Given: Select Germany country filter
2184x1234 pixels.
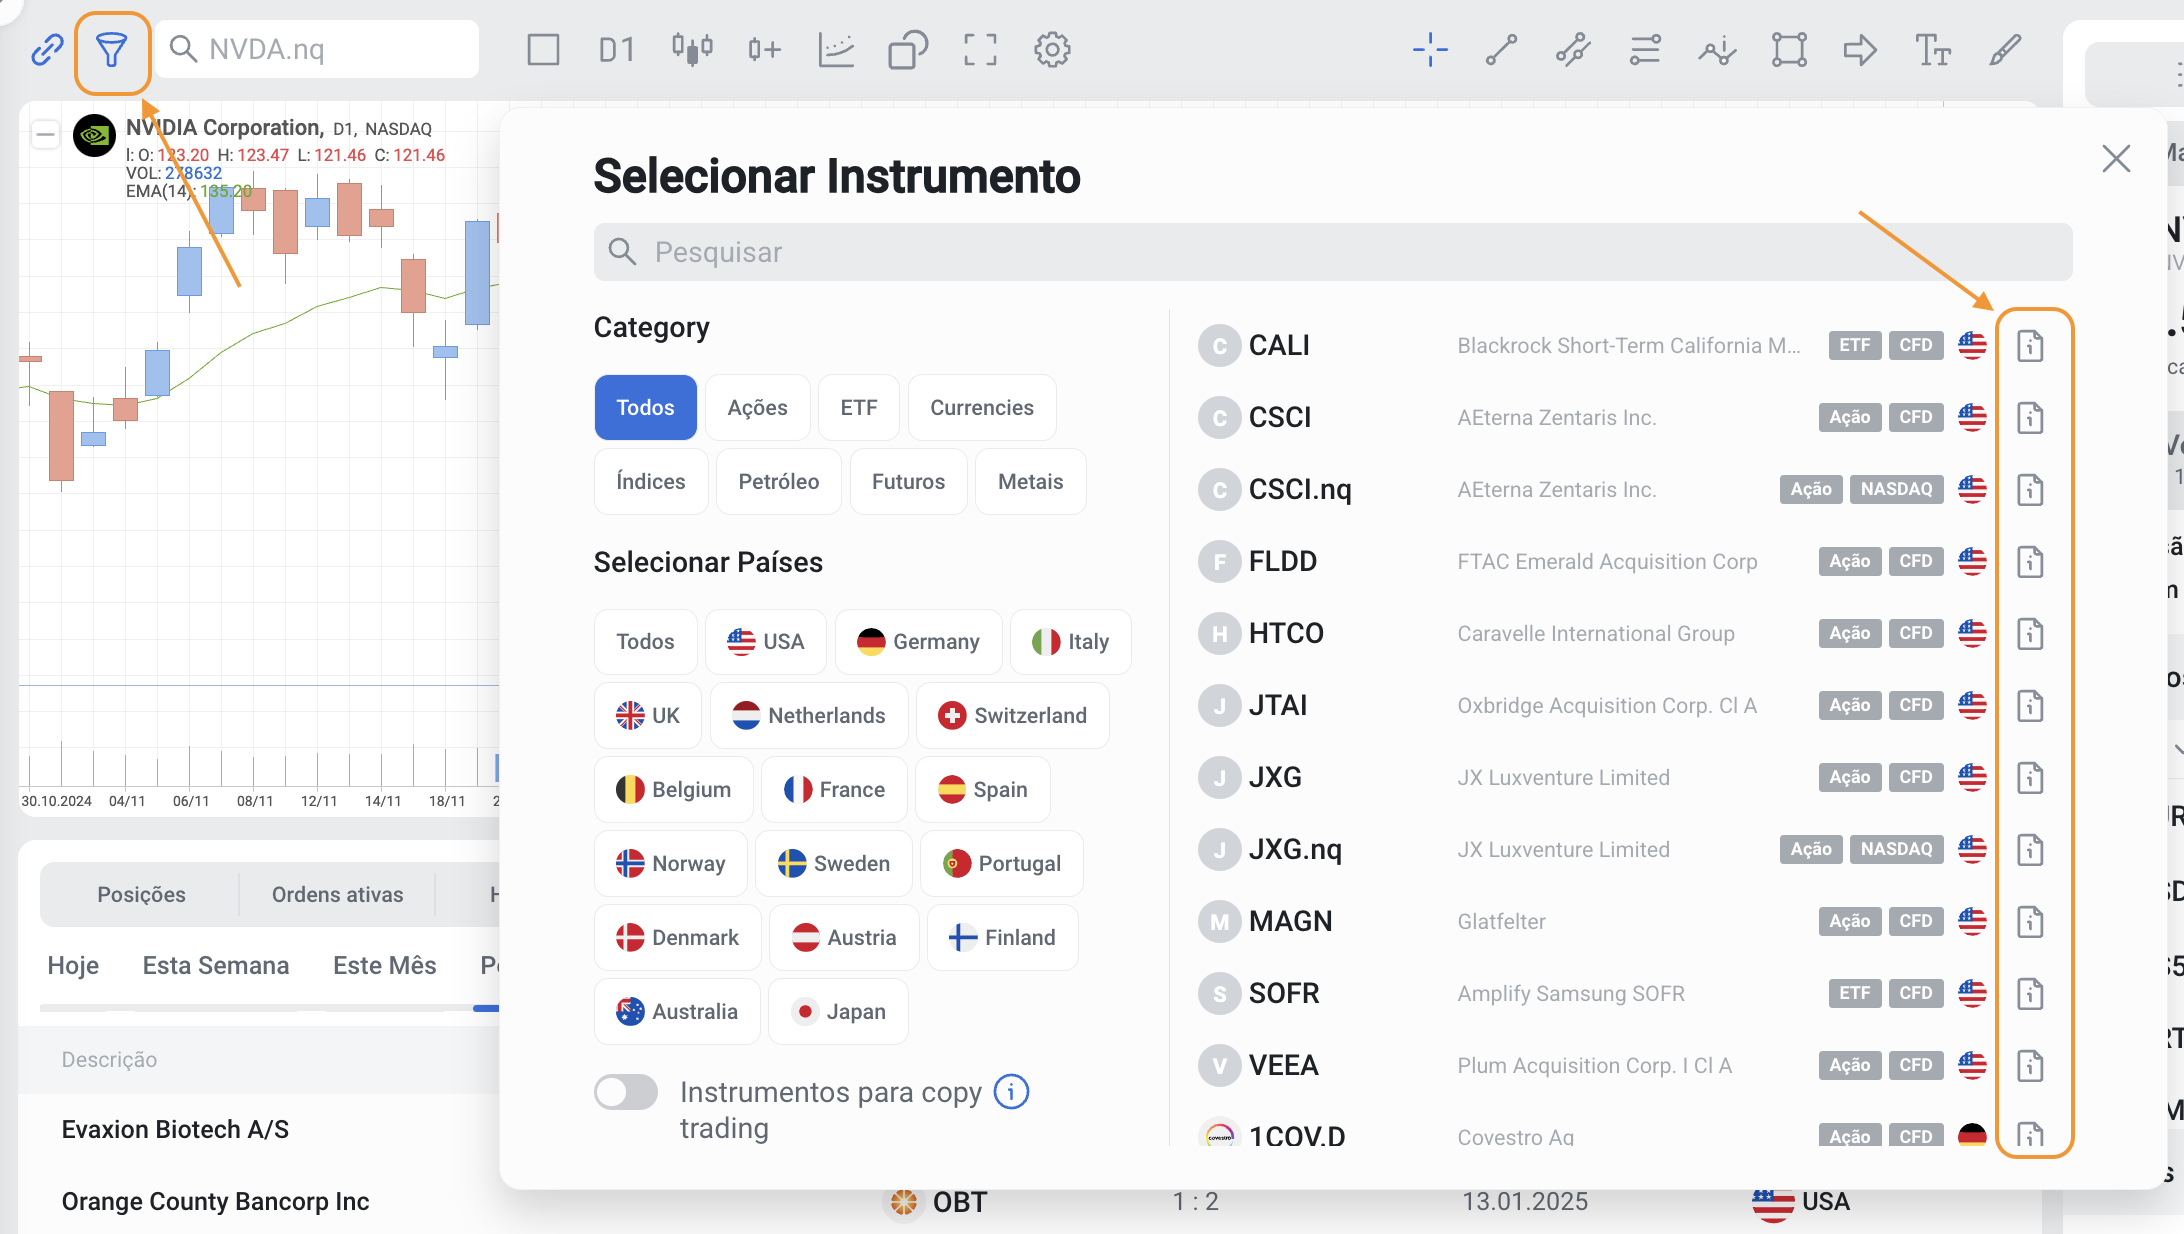Looking at the screenshot, I should (x=918, y=642).
